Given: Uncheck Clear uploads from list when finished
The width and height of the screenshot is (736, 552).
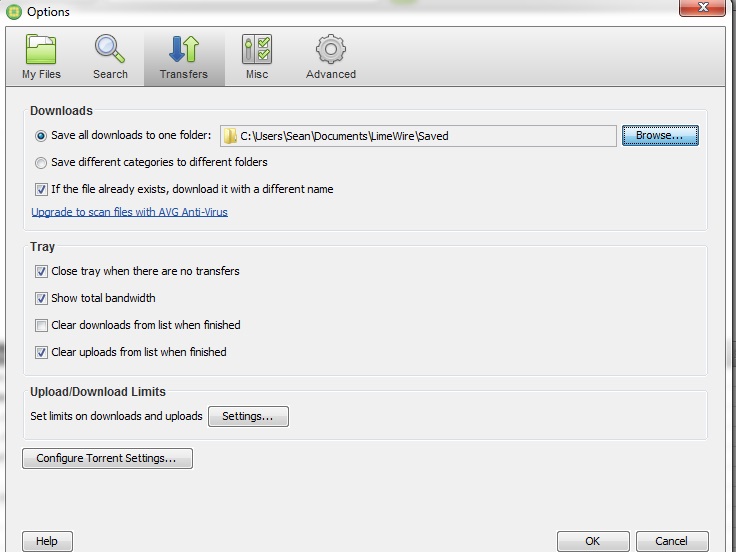Looking at the screenshot, I should coord(41,352).
